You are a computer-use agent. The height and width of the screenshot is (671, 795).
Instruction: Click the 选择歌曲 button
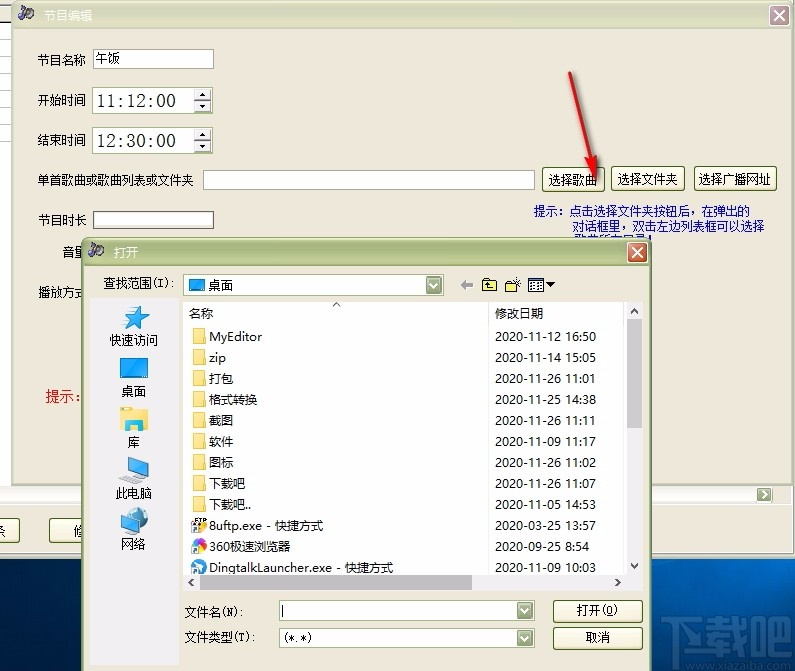[573, 179]
